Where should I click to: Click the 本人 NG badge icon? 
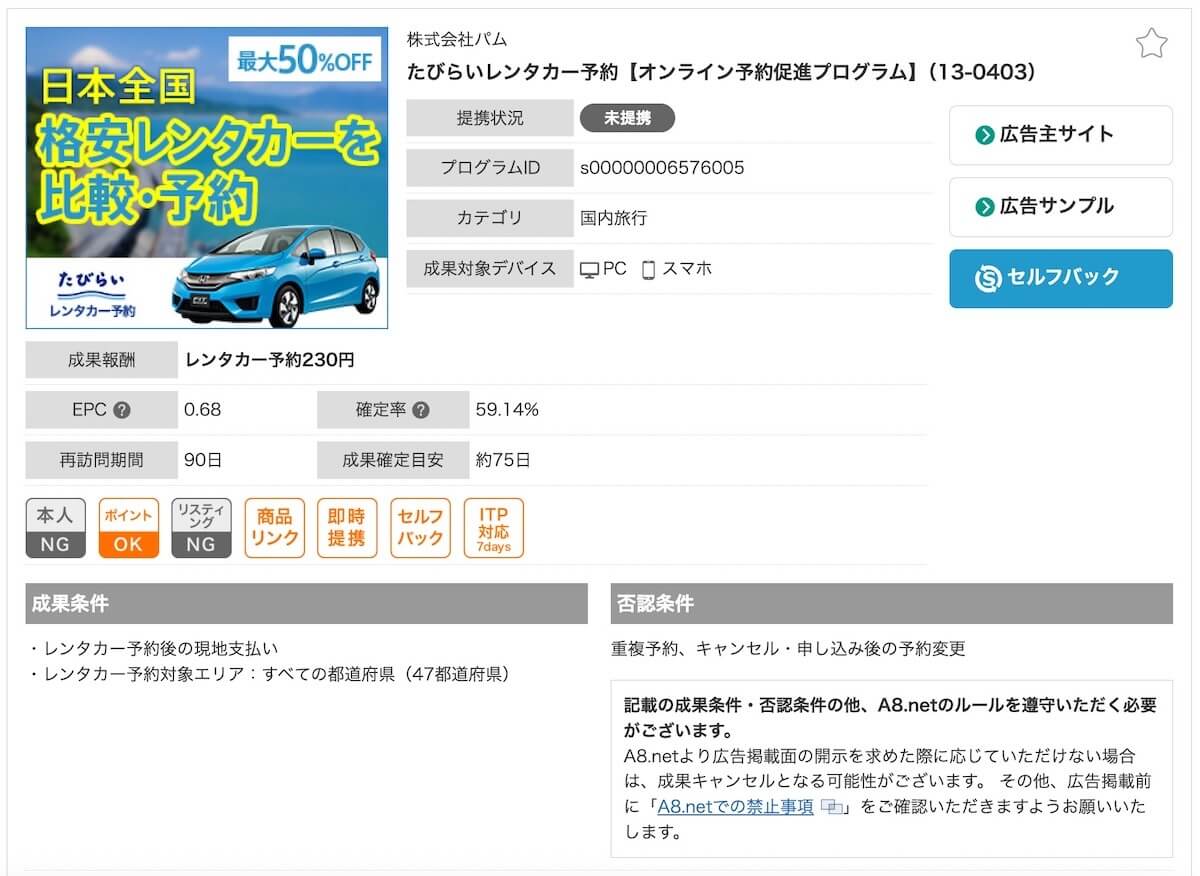click(x=55, y=528)
